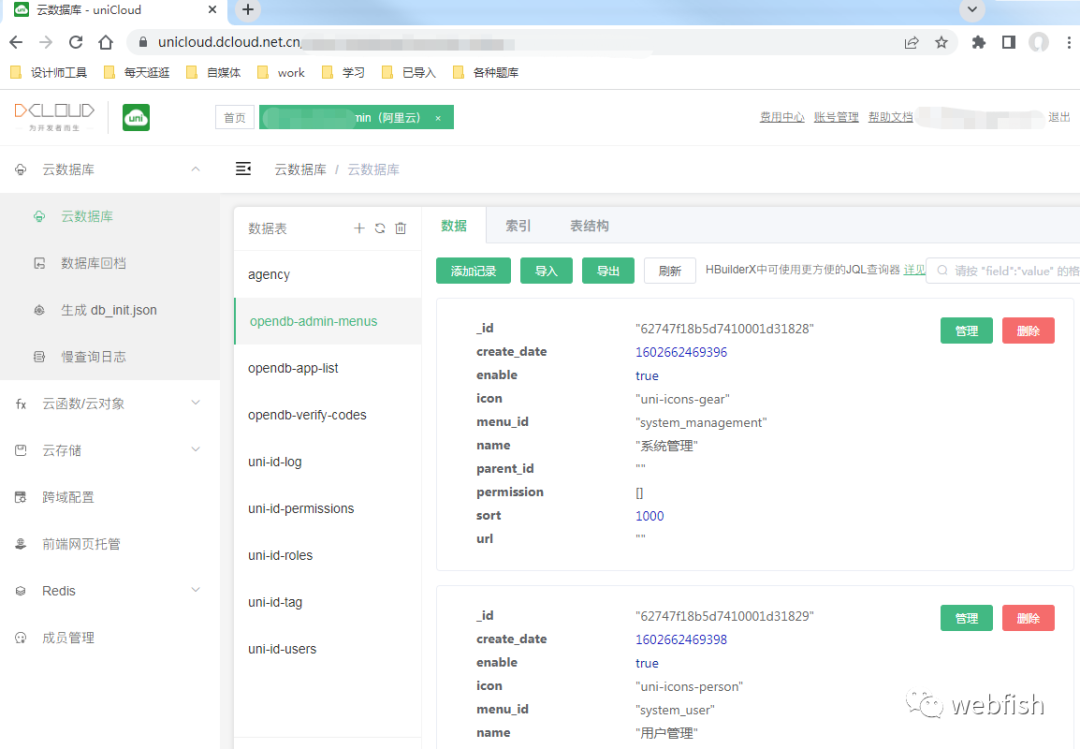The width and height of the screenshot is (1080, 749).
Task: Expand the 云存储 section
Action: (x=196, y=450)
